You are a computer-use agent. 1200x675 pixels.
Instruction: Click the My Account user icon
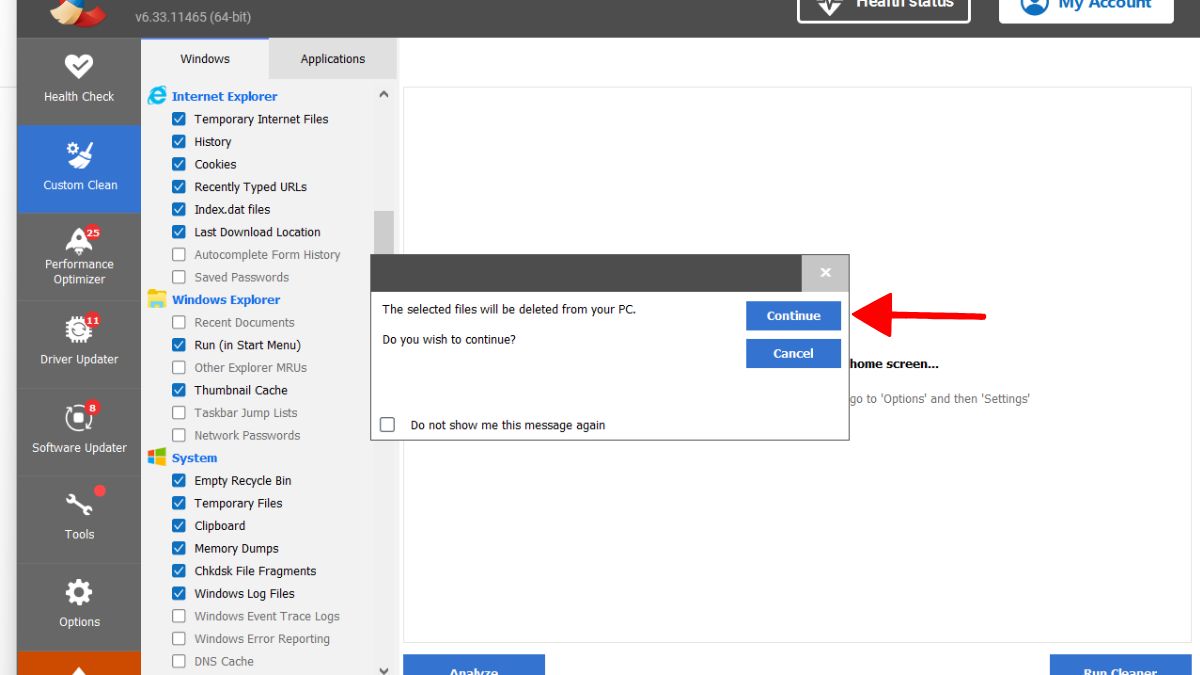(1034, 4)
